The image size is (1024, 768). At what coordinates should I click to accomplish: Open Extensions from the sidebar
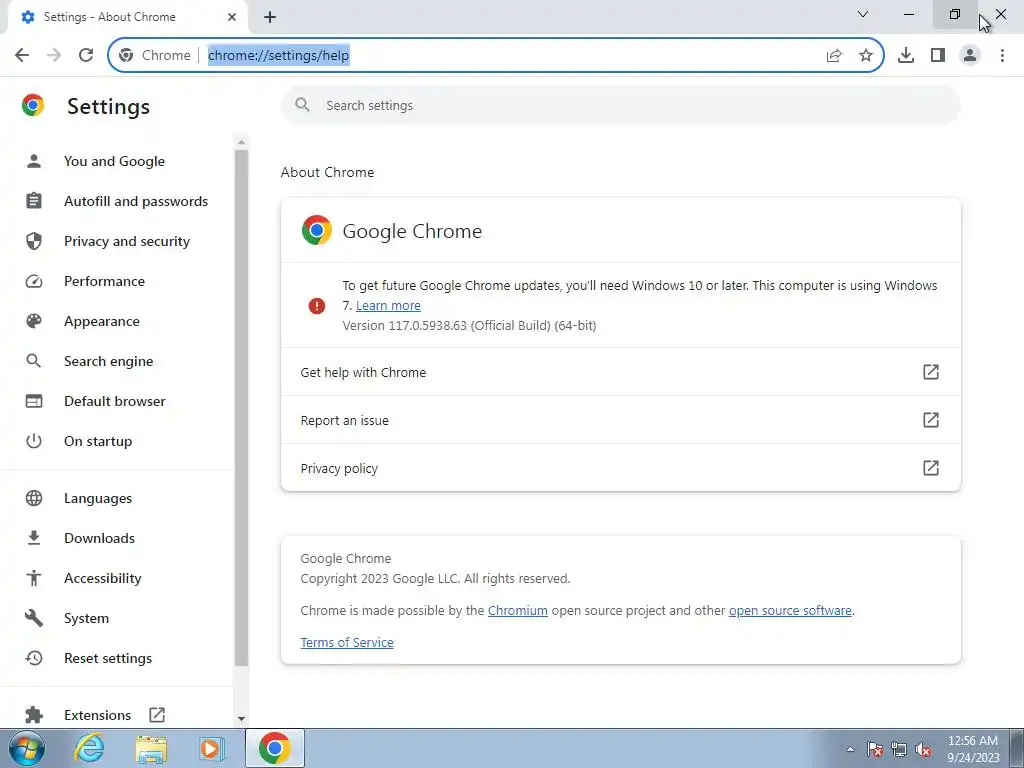coord(97,715)
